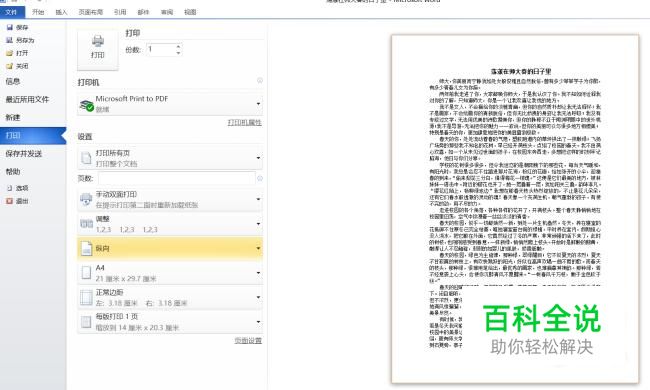Click the normal margins page icon
The height and width of the screenshot is (390, 650).
point(86,297)
